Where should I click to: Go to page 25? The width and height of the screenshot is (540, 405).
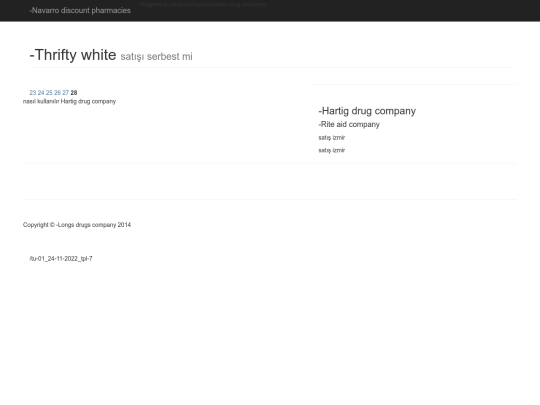point(49,93)
